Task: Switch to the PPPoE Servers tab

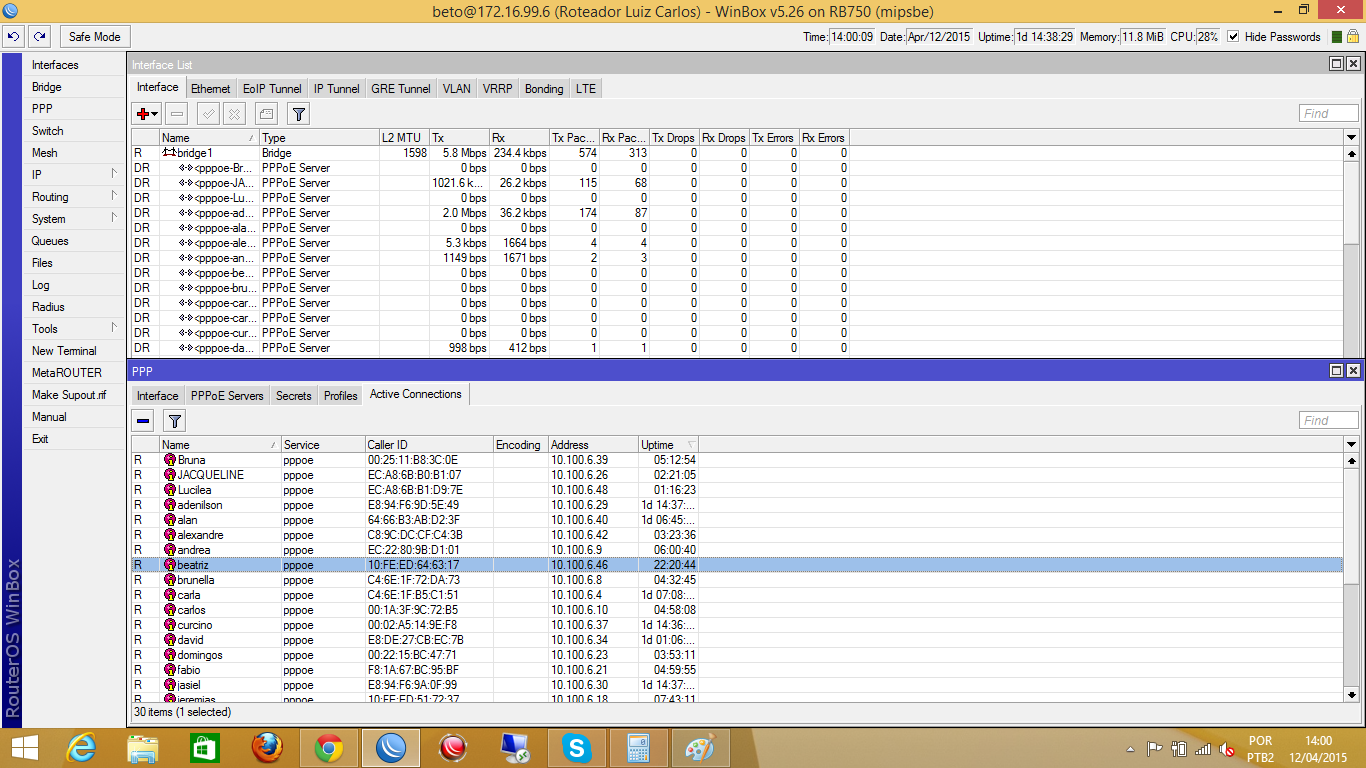Action: pyautogui.click(x=227, y=396)
